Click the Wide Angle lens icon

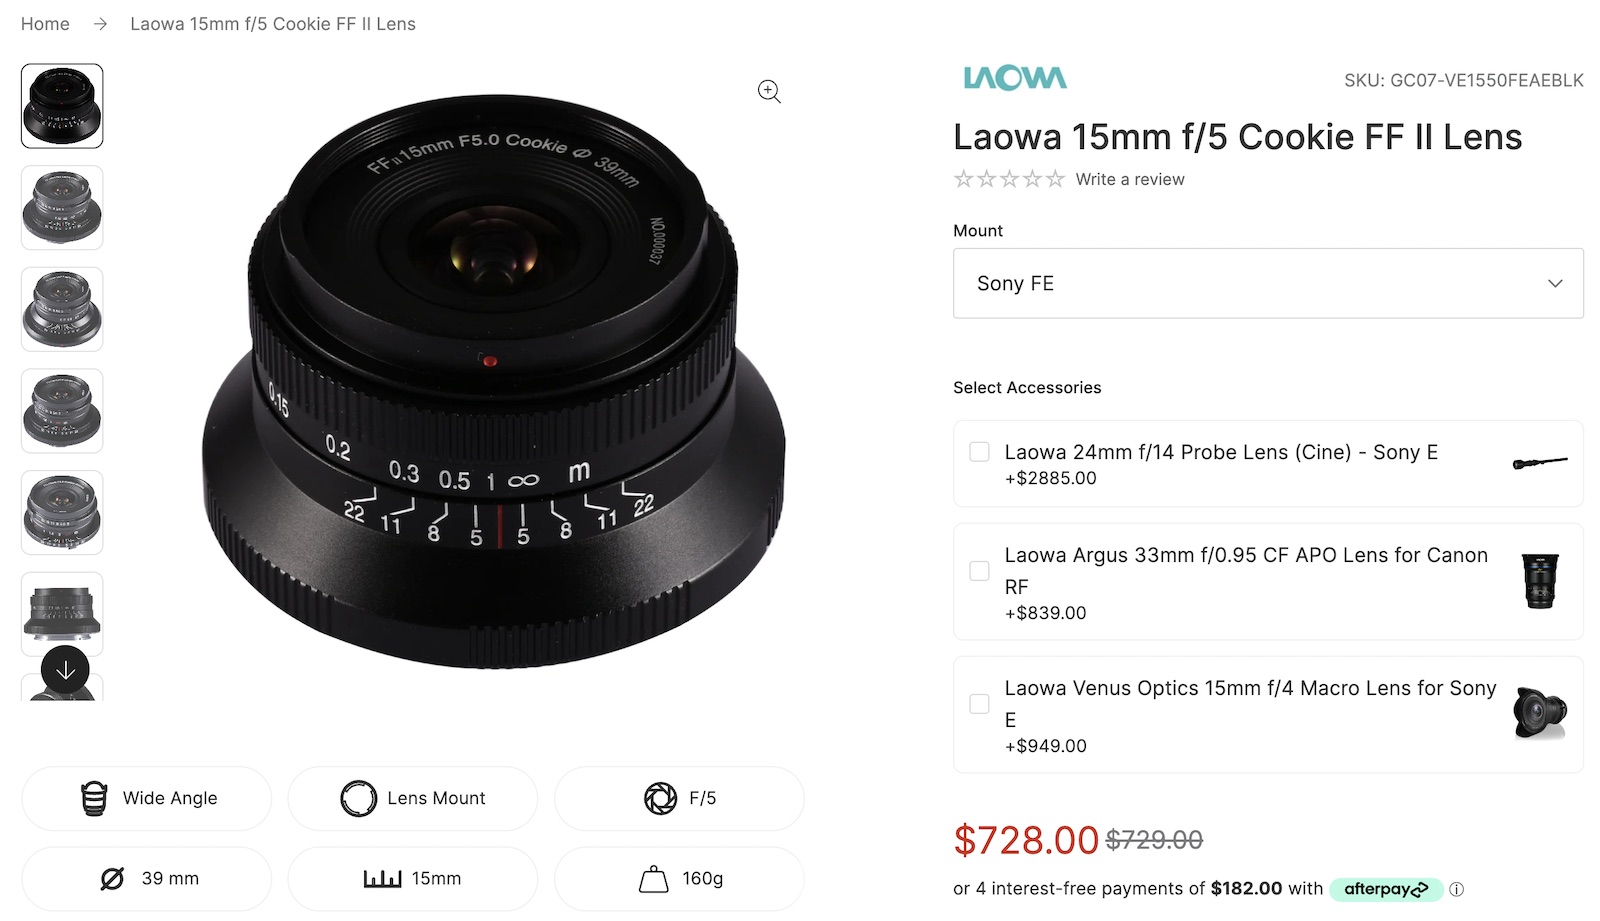[x=94, y=798]
